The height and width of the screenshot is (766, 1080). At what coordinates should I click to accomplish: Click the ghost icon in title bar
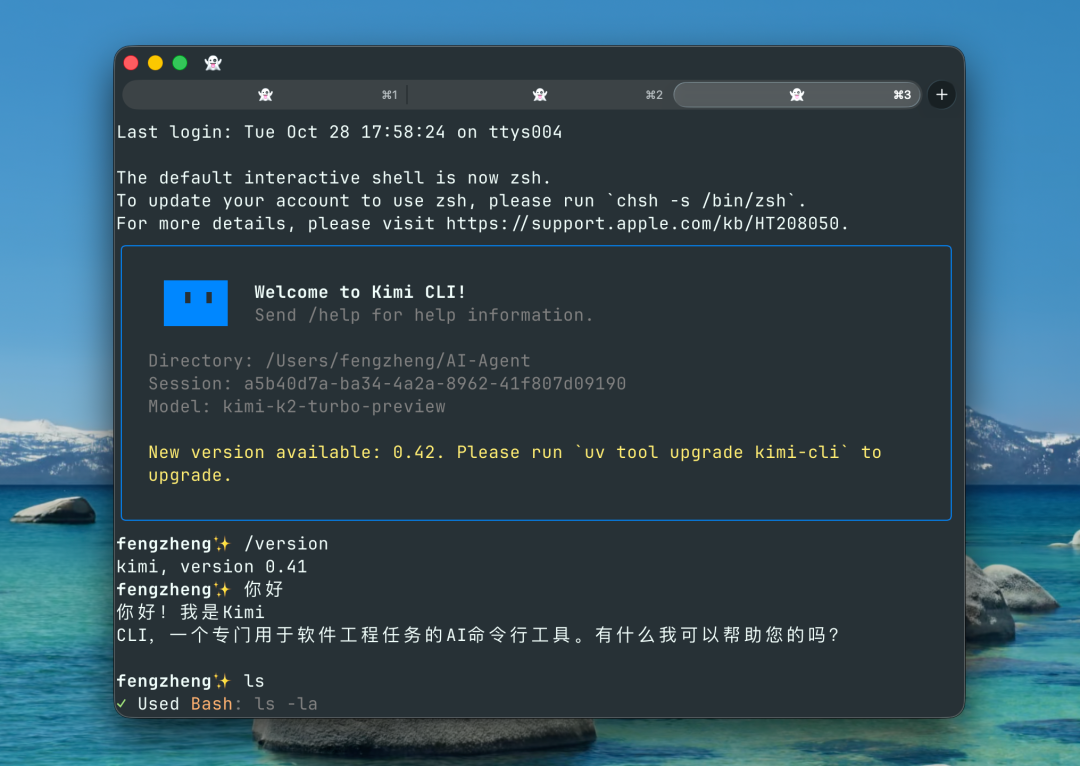point(213,63)
